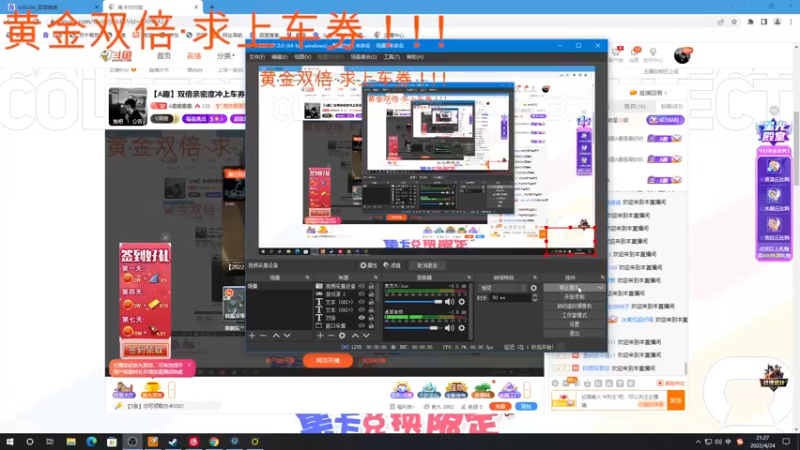Image resolution: width=800 pixels, height=450 pixels.
Task: Open scene transition settings gear
Action: point(534,288)
